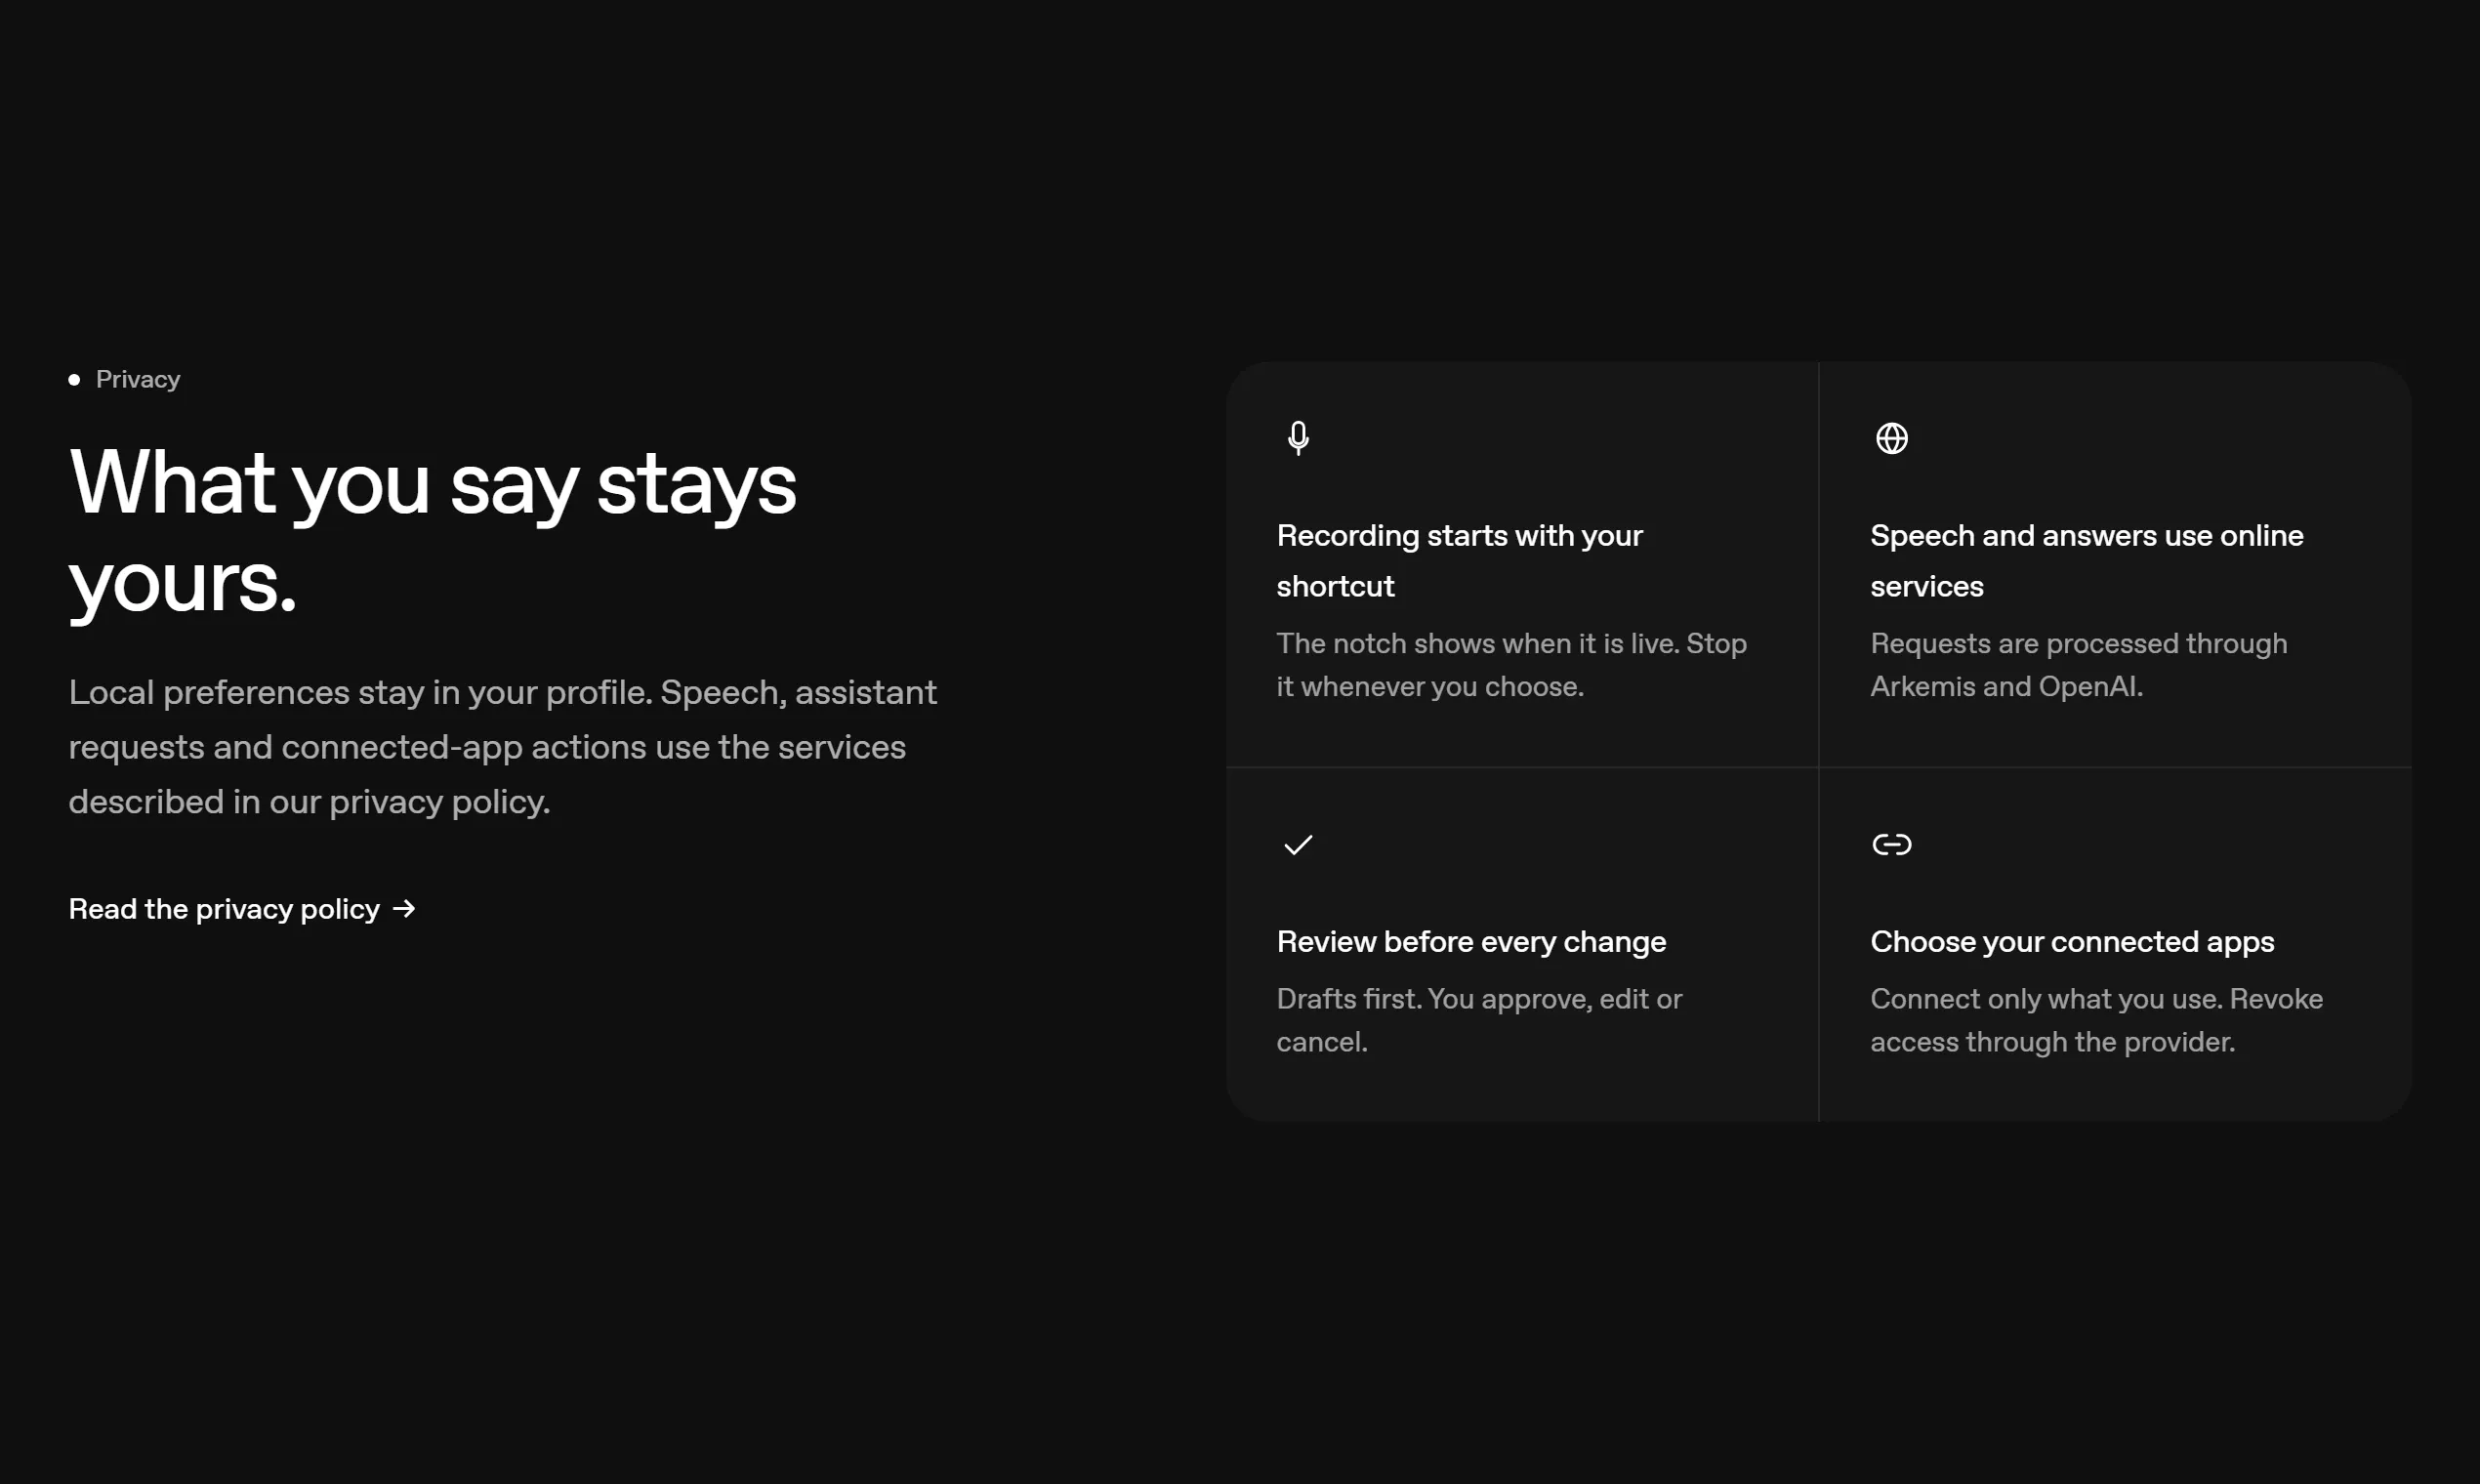The height and width of the screenshot is (1484, 2480).
Task: Click the checkmark icon above Review before every change
Action: (1297, 845)
